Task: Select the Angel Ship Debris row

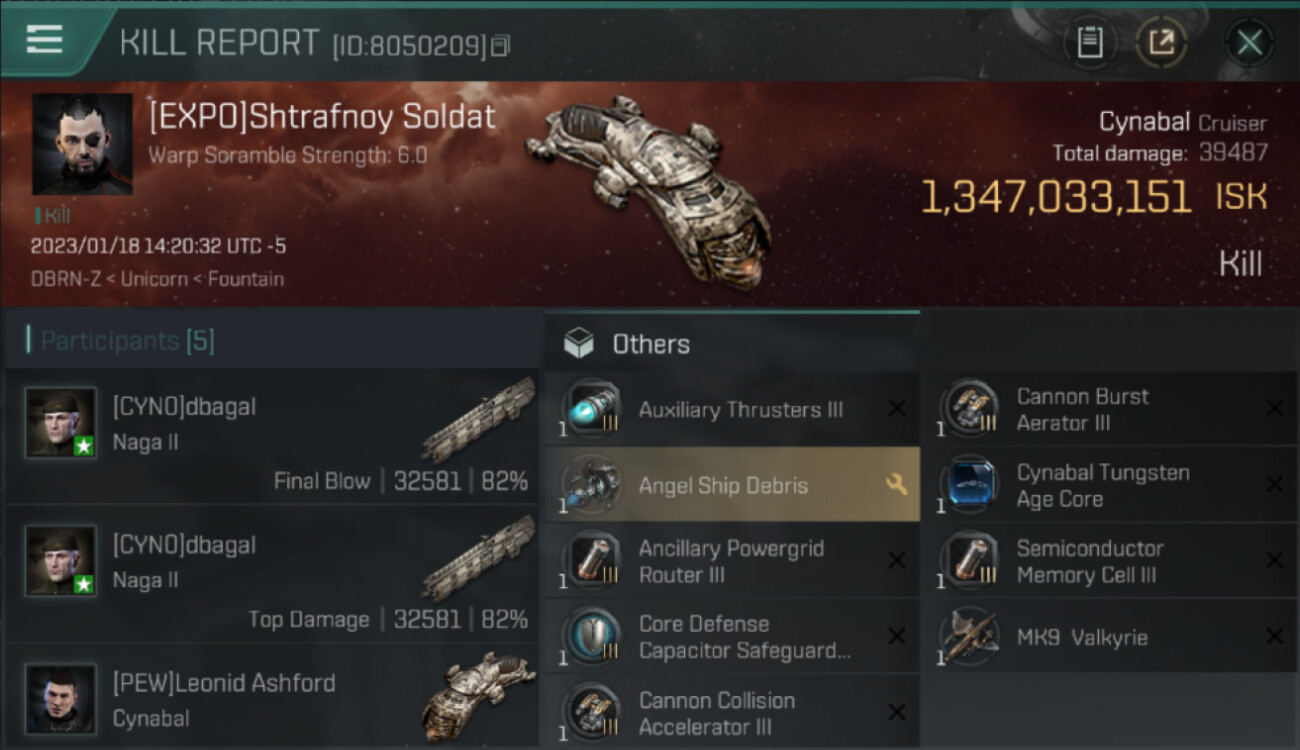Action: [x=732, y=485]
